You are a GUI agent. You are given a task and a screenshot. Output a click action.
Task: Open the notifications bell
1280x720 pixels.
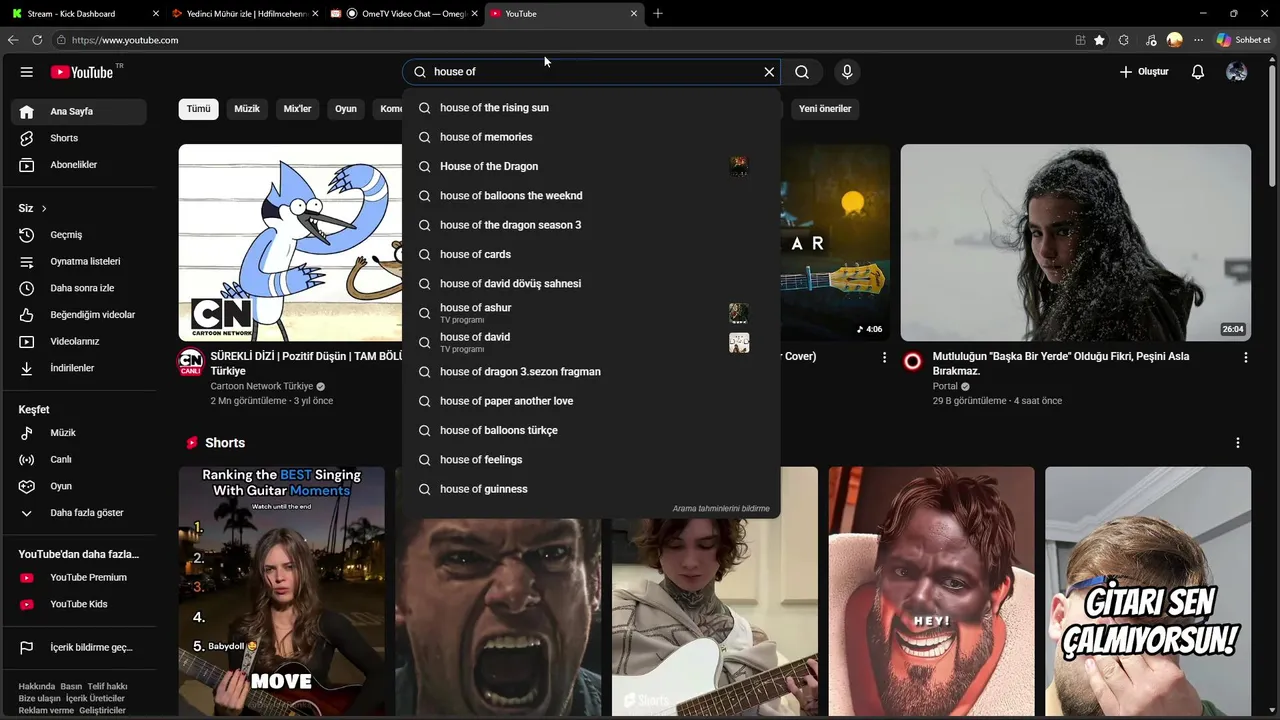1198,72
